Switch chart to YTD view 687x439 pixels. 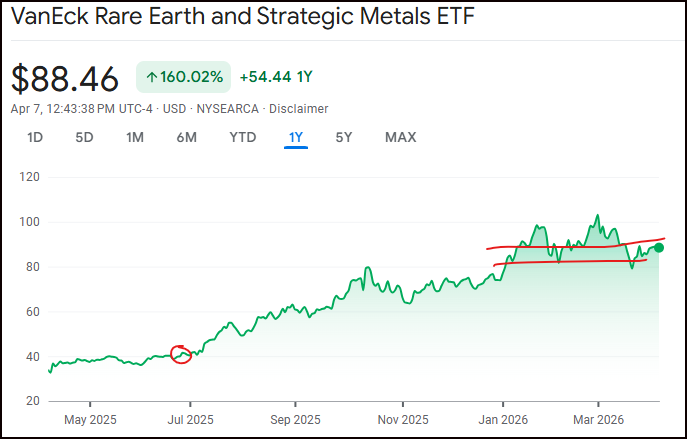[x=242, y=137]
